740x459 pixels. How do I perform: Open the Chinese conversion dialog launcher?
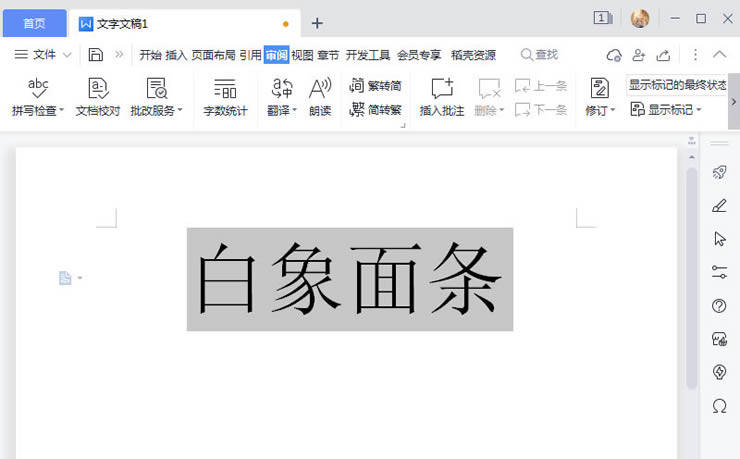[403, 125]
